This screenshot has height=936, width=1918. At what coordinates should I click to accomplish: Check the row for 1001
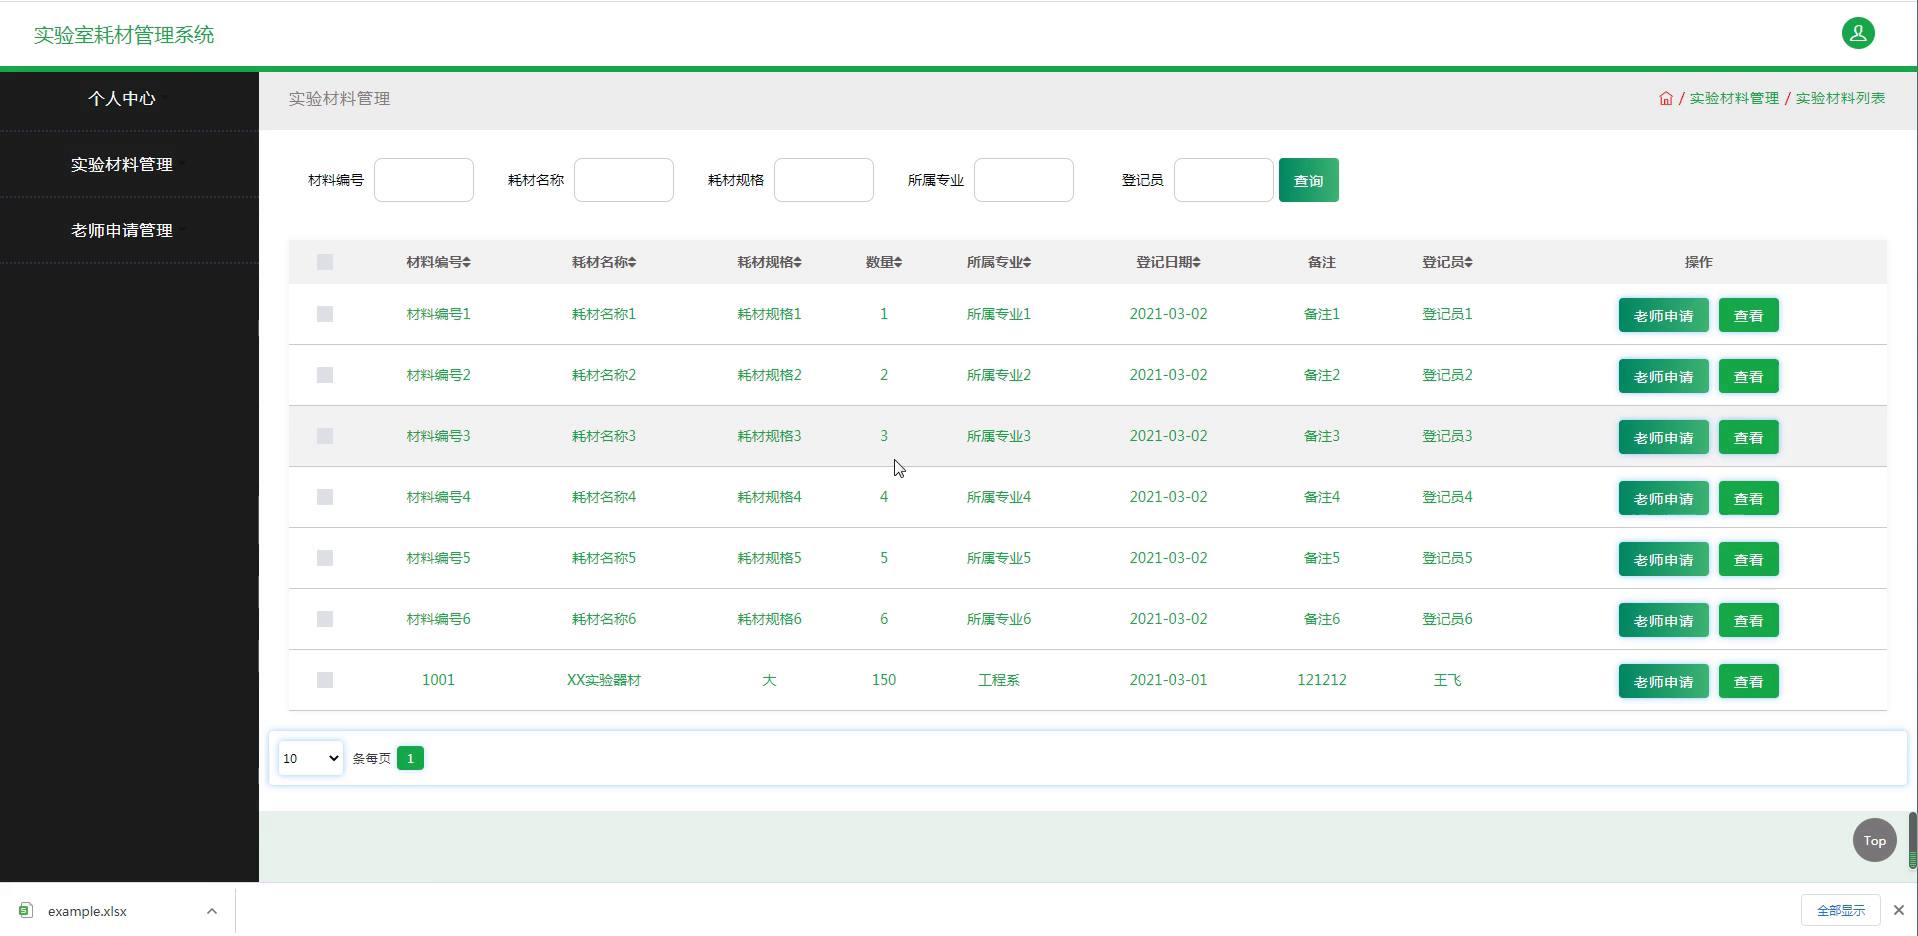coord(325,680)
